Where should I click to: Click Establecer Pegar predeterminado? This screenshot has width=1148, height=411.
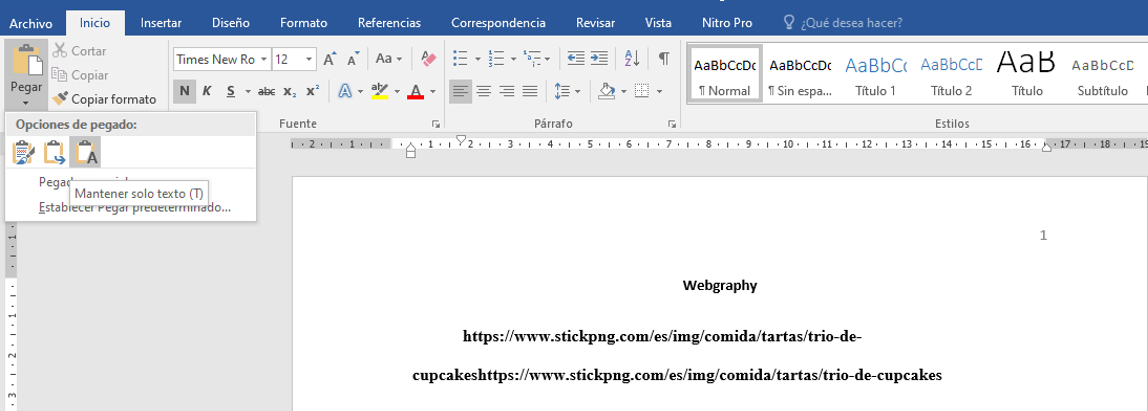pyautogui.click(x=134, y=208)
